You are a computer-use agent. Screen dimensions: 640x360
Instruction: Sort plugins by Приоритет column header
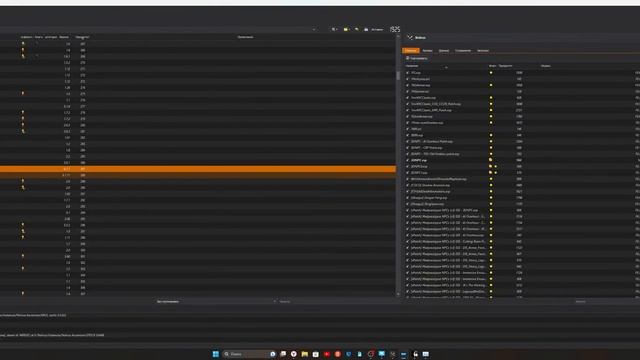pyautogui.click(x=506, y=66)
